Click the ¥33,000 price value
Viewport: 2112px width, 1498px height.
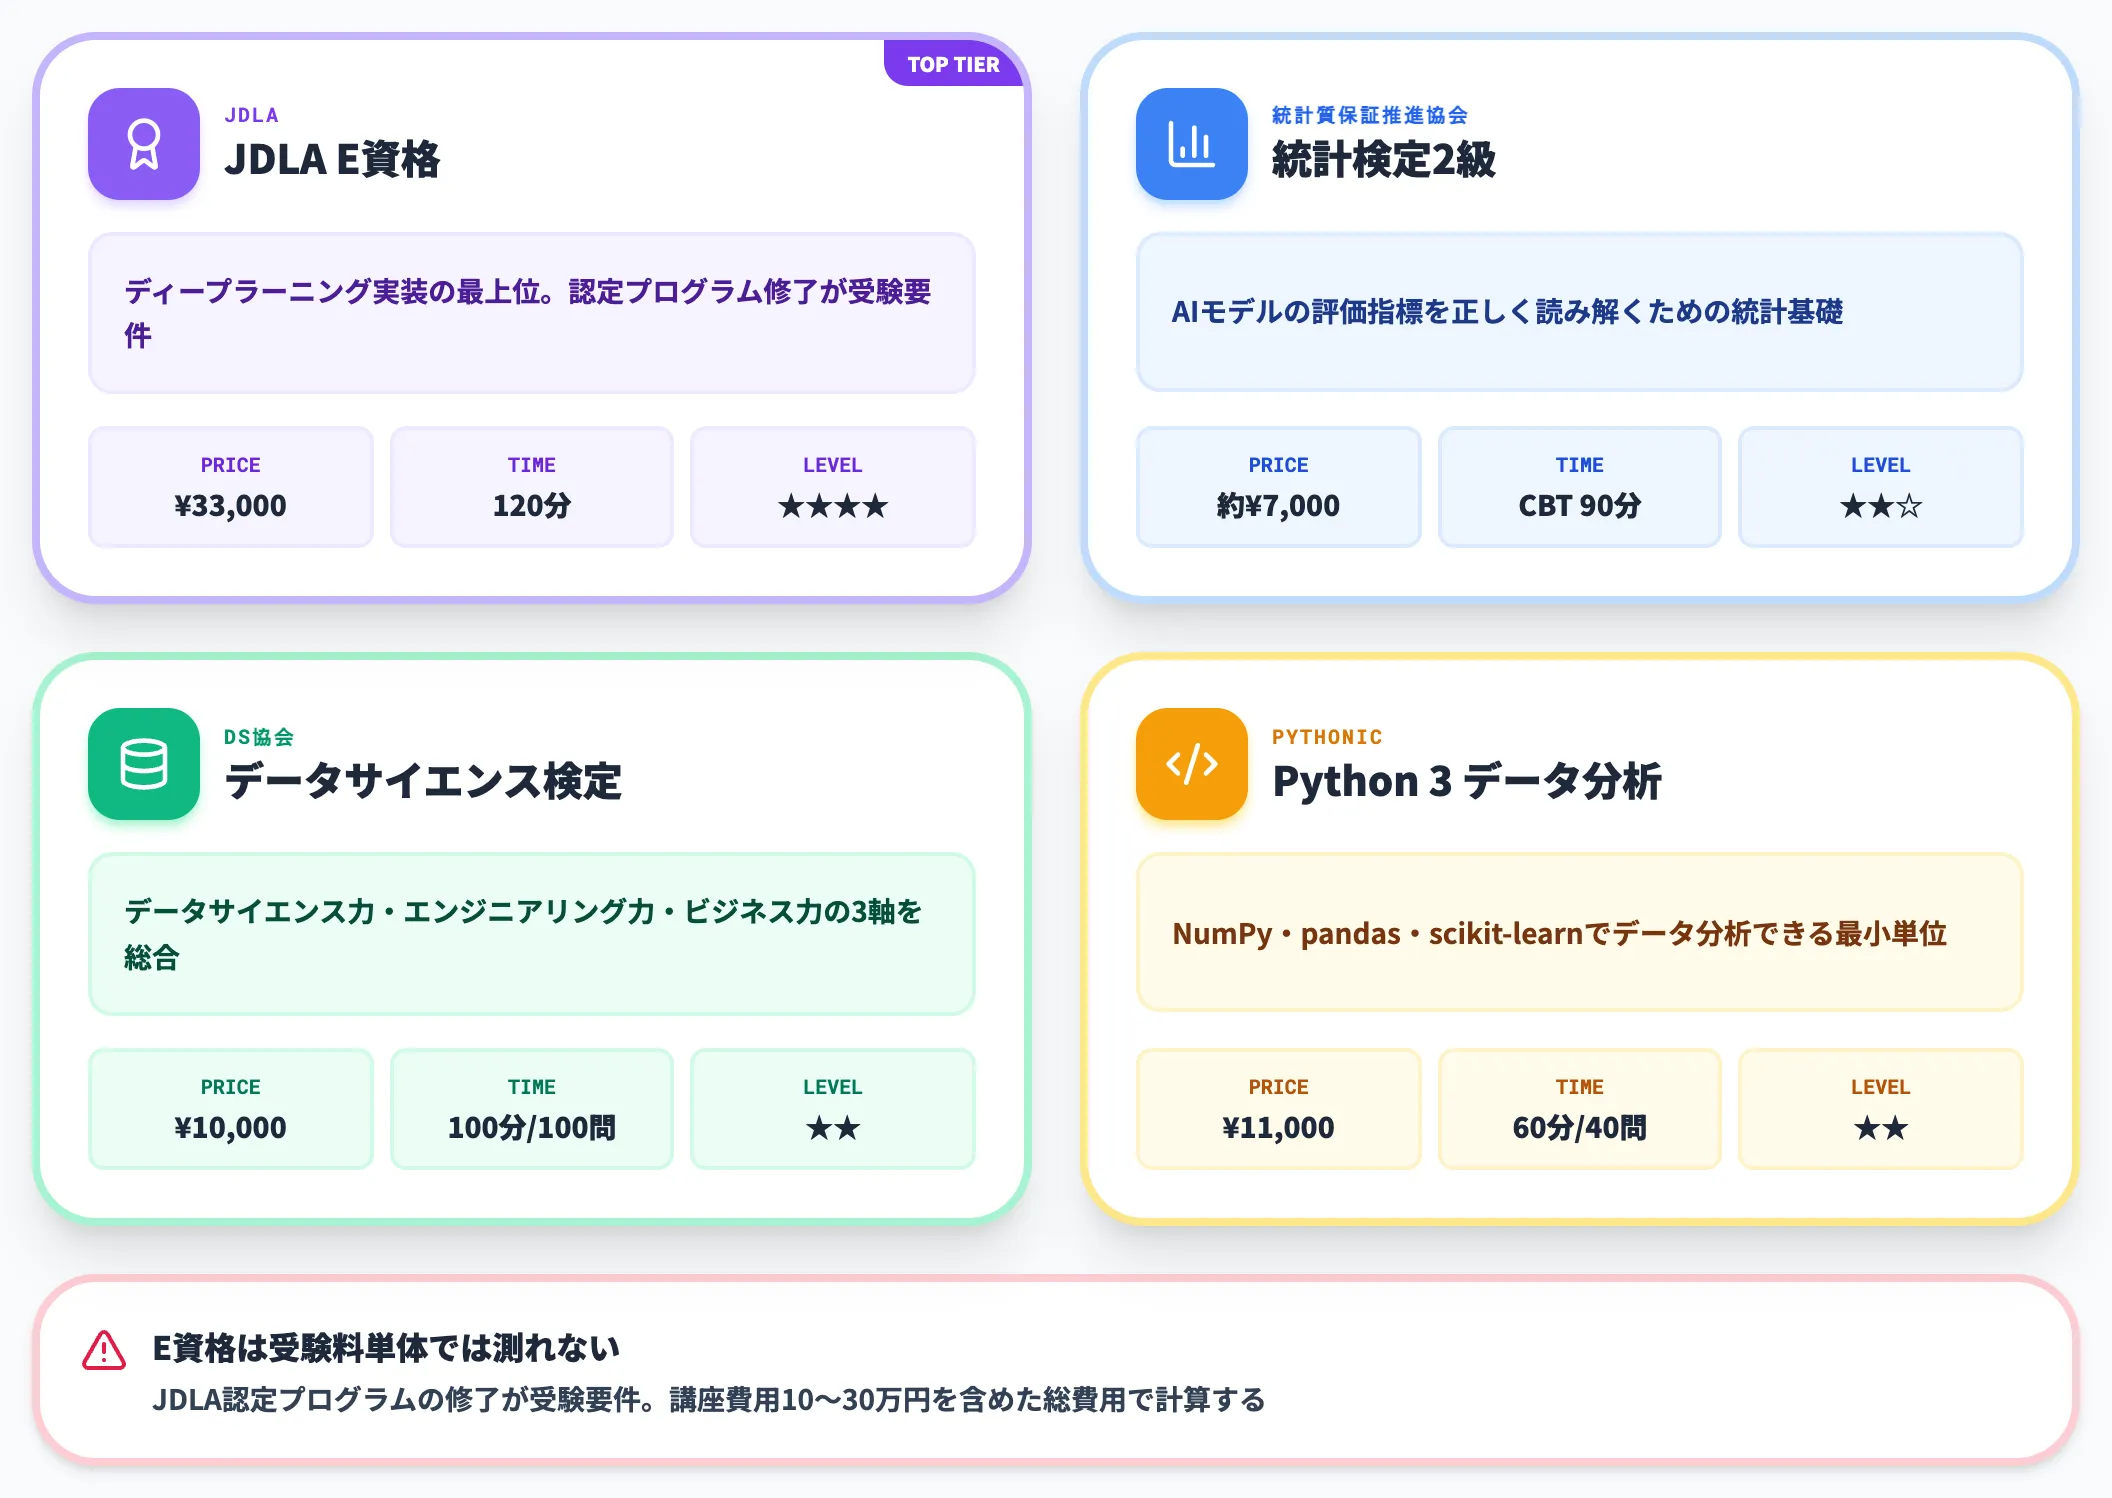[x=230, y=506]
